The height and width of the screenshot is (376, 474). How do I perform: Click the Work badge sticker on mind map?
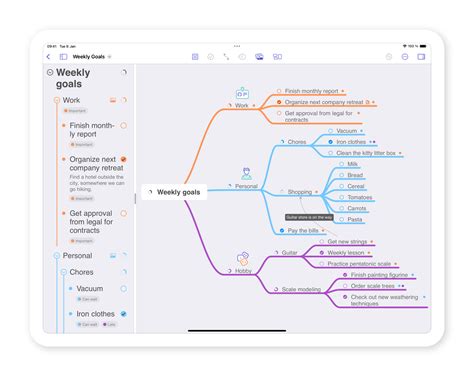coord(242,94)
